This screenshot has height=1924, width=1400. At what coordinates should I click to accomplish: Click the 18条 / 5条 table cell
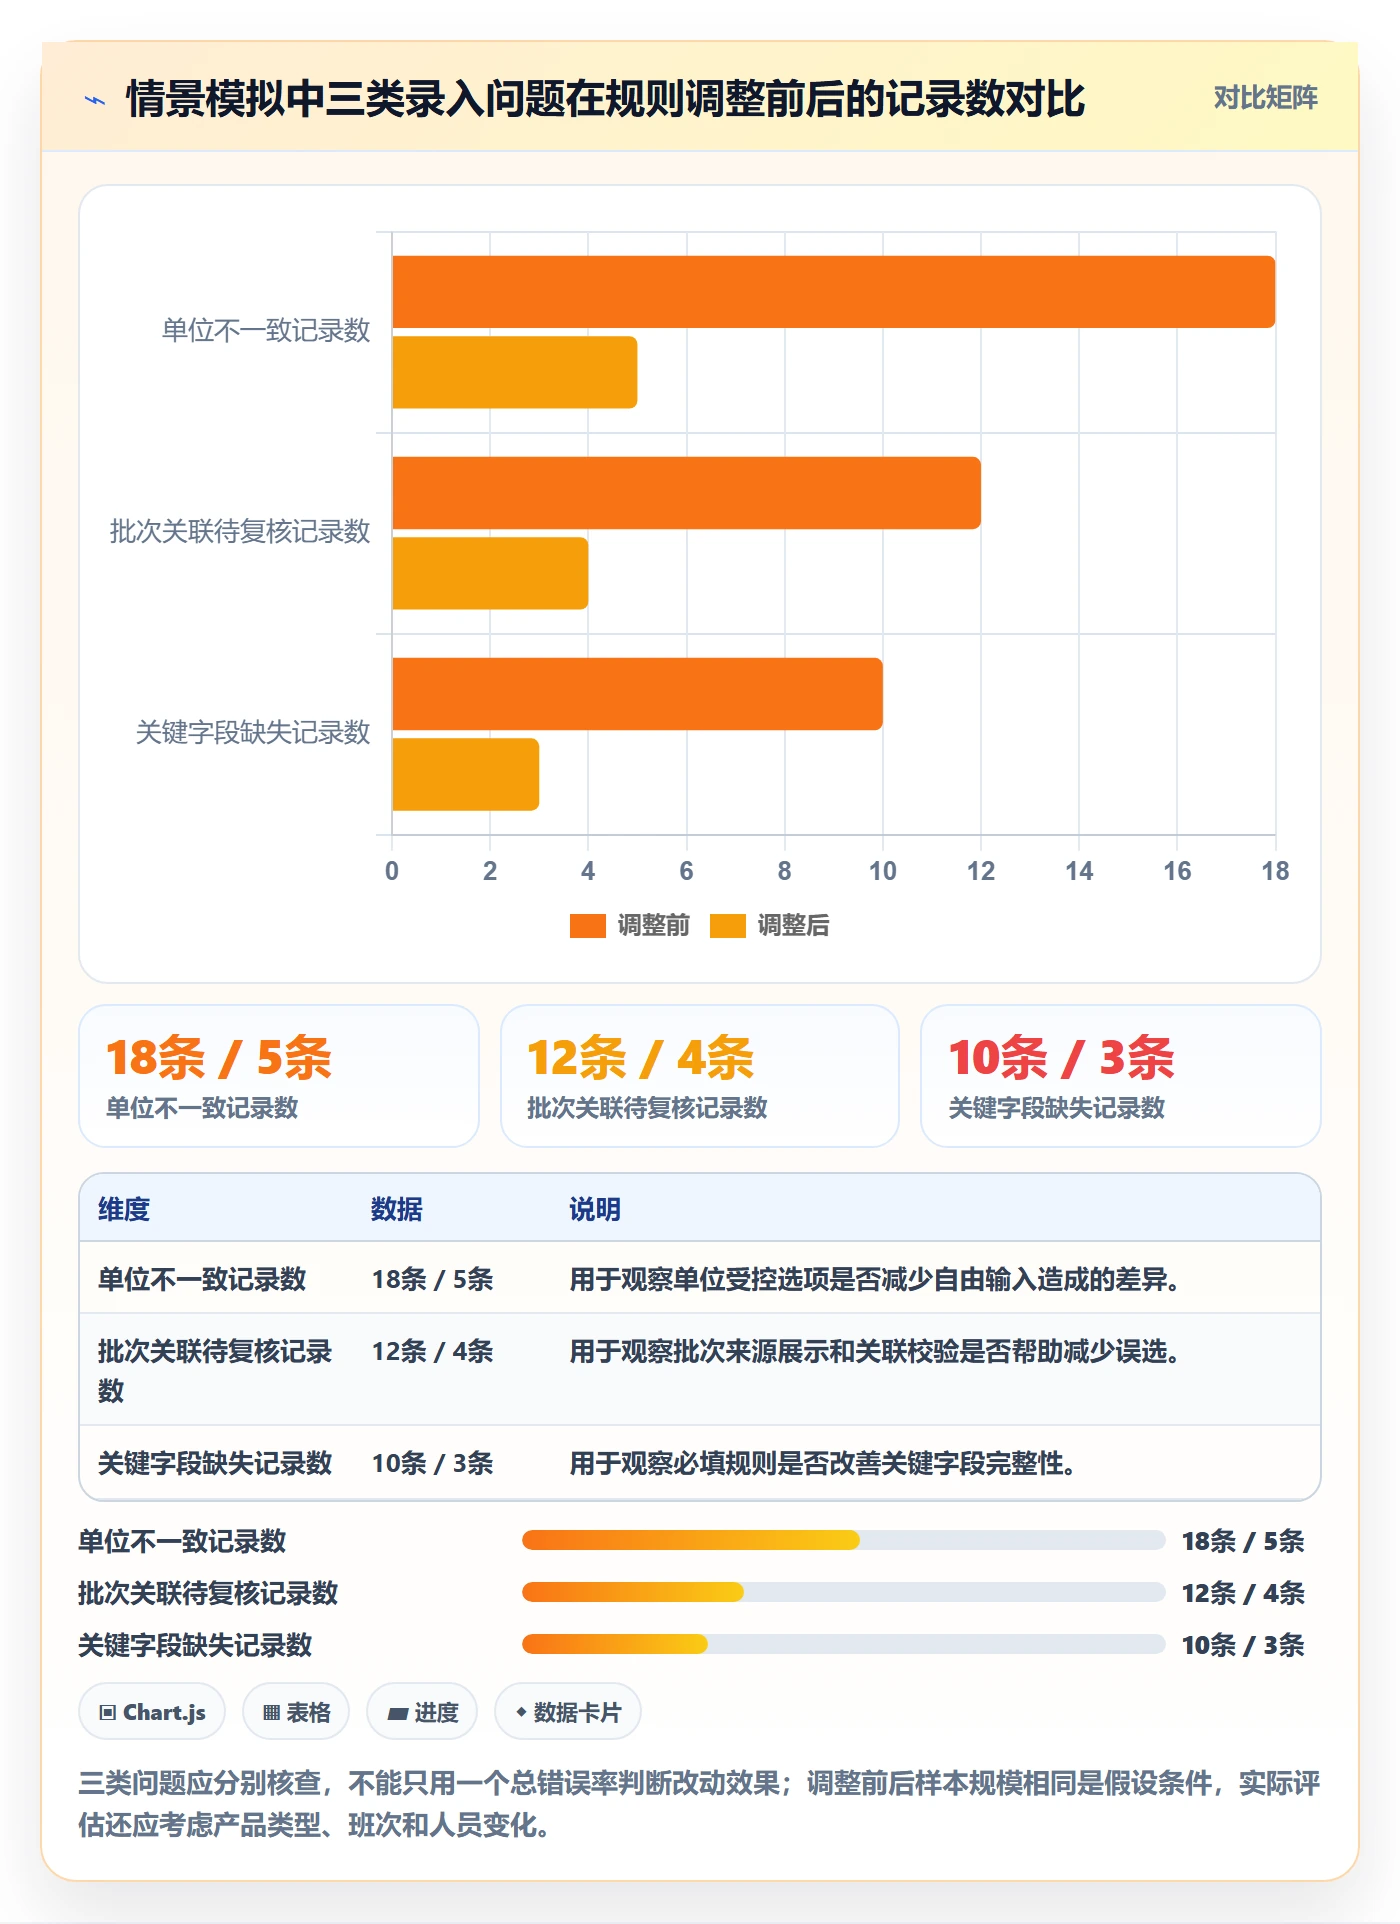pos(433,1280)
